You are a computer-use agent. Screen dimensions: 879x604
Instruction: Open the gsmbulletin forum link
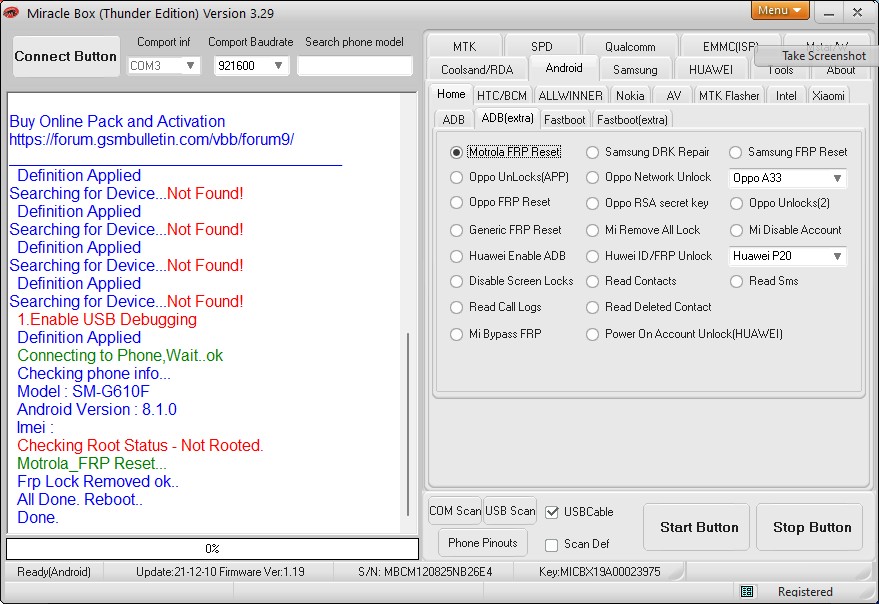coord(151,140)
